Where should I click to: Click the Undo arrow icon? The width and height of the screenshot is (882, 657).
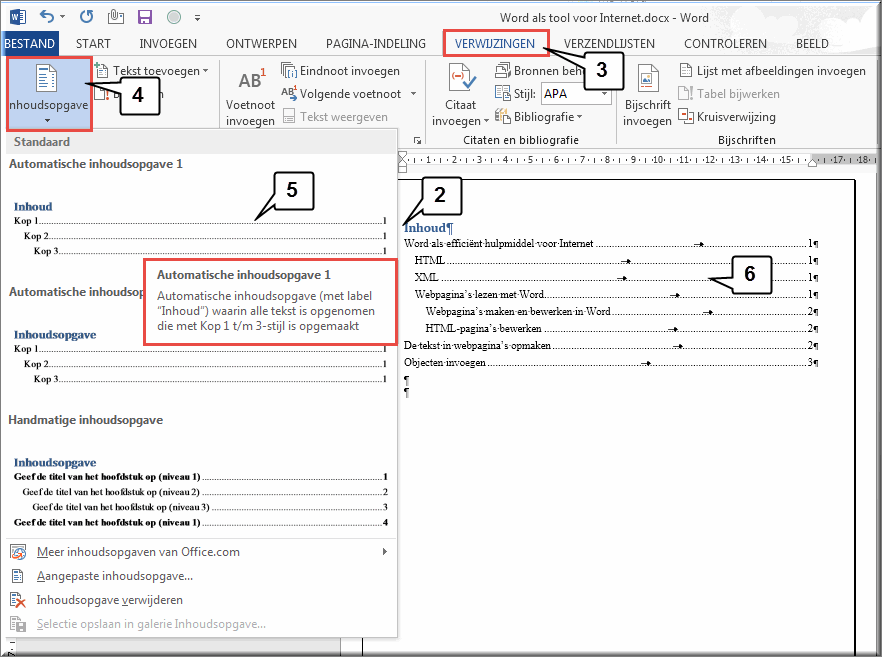coord(47,17)
